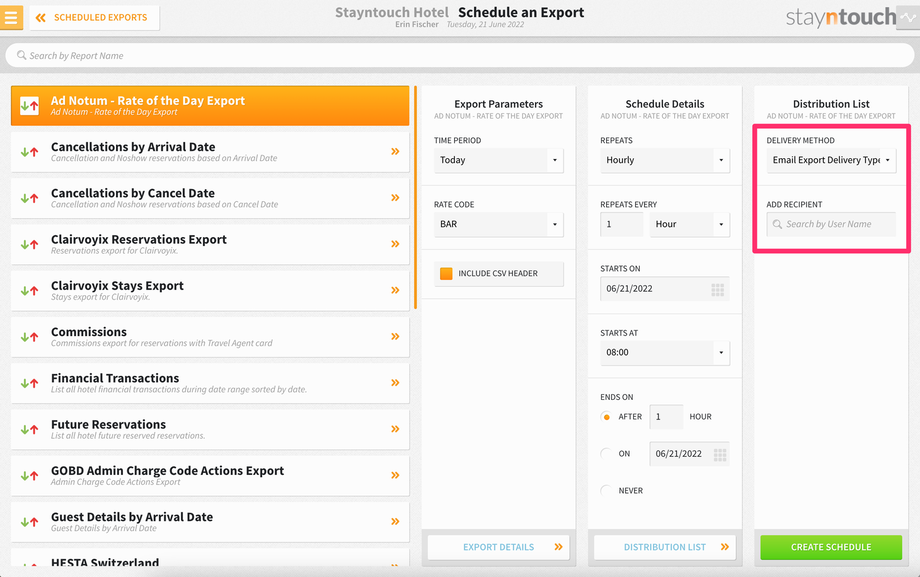Select Ends On Never radio button

pyautogui.click(x=606, y=491)
